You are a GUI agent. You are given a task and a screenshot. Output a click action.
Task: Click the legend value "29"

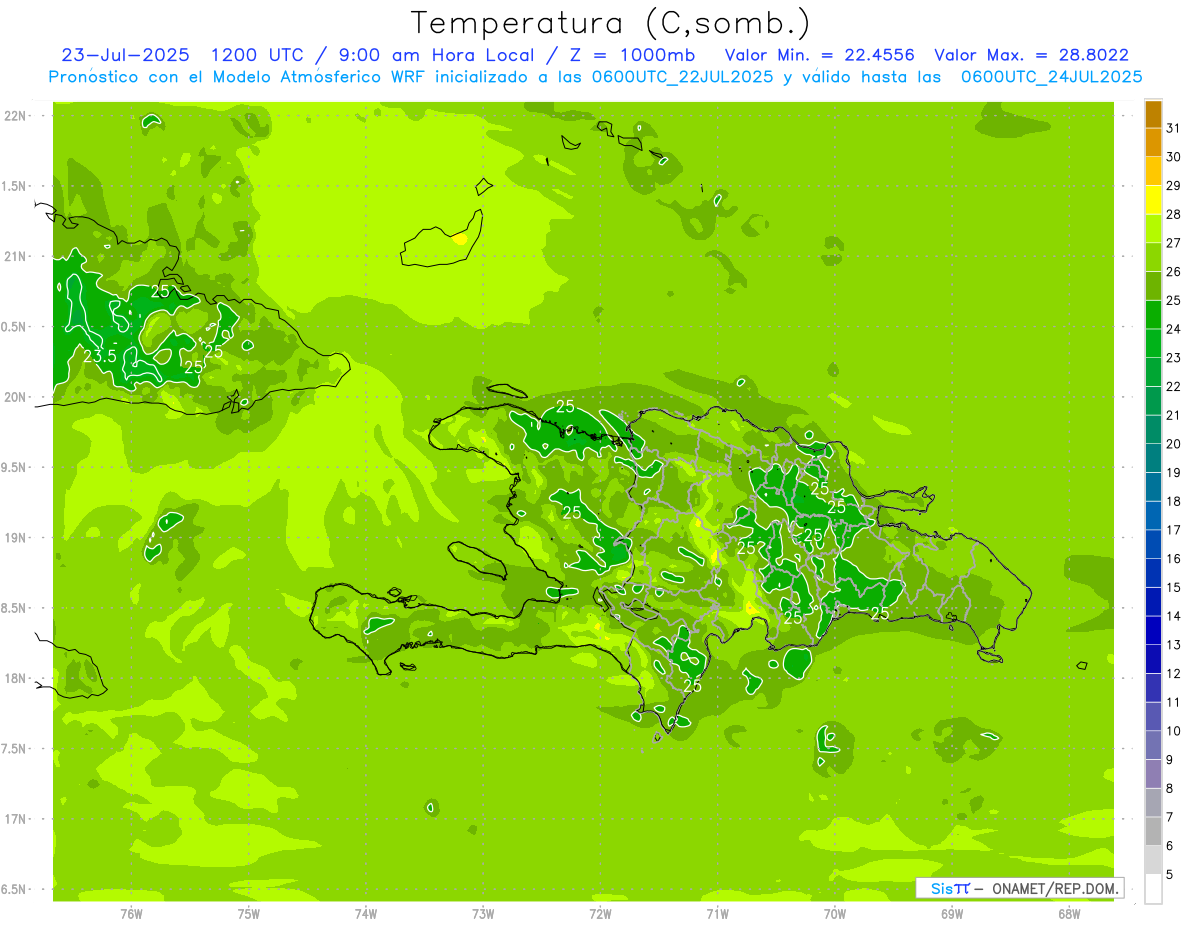click(x=1174, y=186)
